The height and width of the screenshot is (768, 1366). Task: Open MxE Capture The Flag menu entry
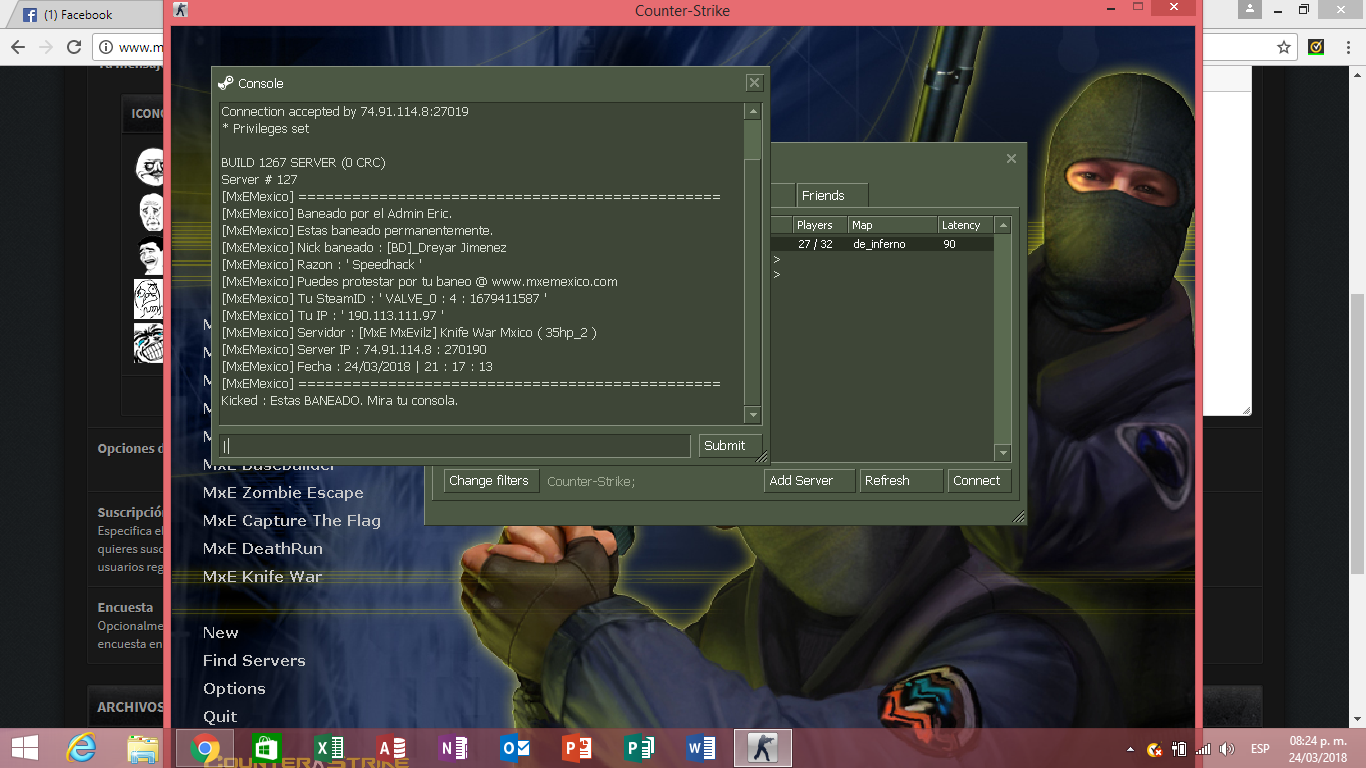point(291,521)
